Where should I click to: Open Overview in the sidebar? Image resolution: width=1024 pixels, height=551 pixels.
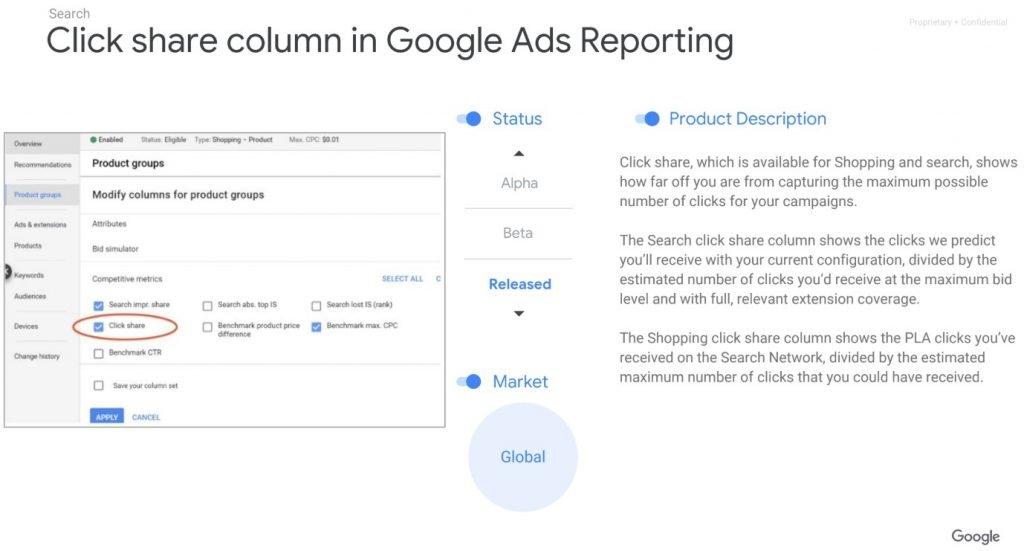click(x=28, y=144)
